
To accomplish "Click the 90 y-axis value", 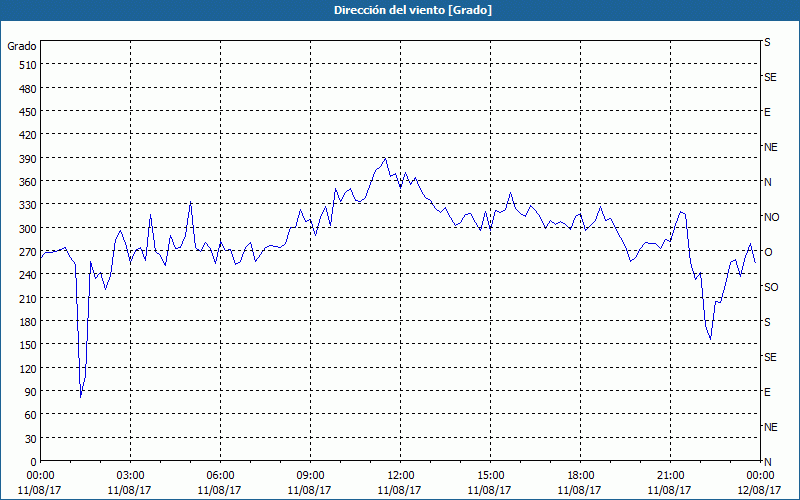I will pos(31,392).
